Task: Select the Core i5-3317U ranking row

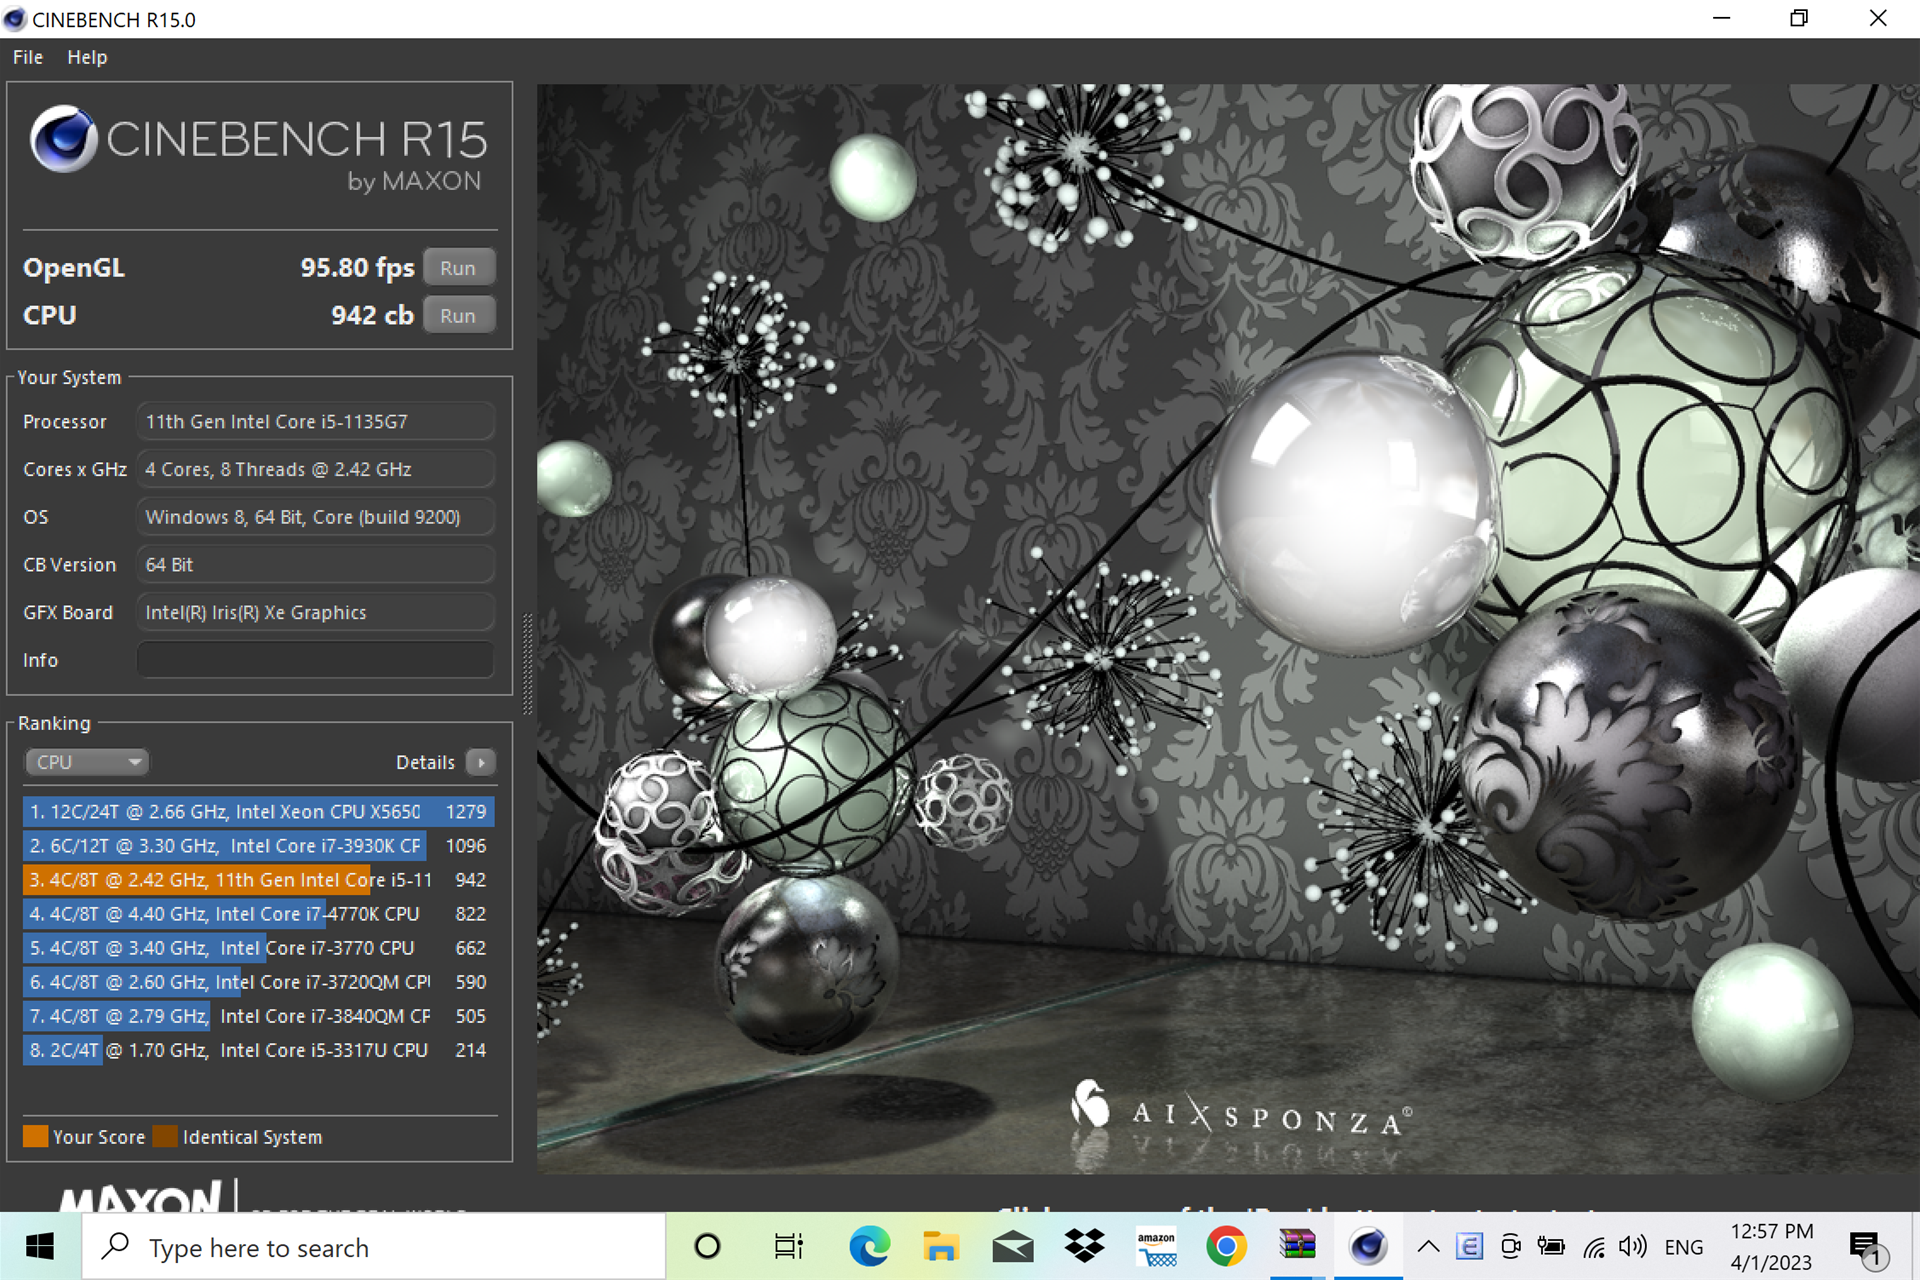Action: tap(259, 1050)
